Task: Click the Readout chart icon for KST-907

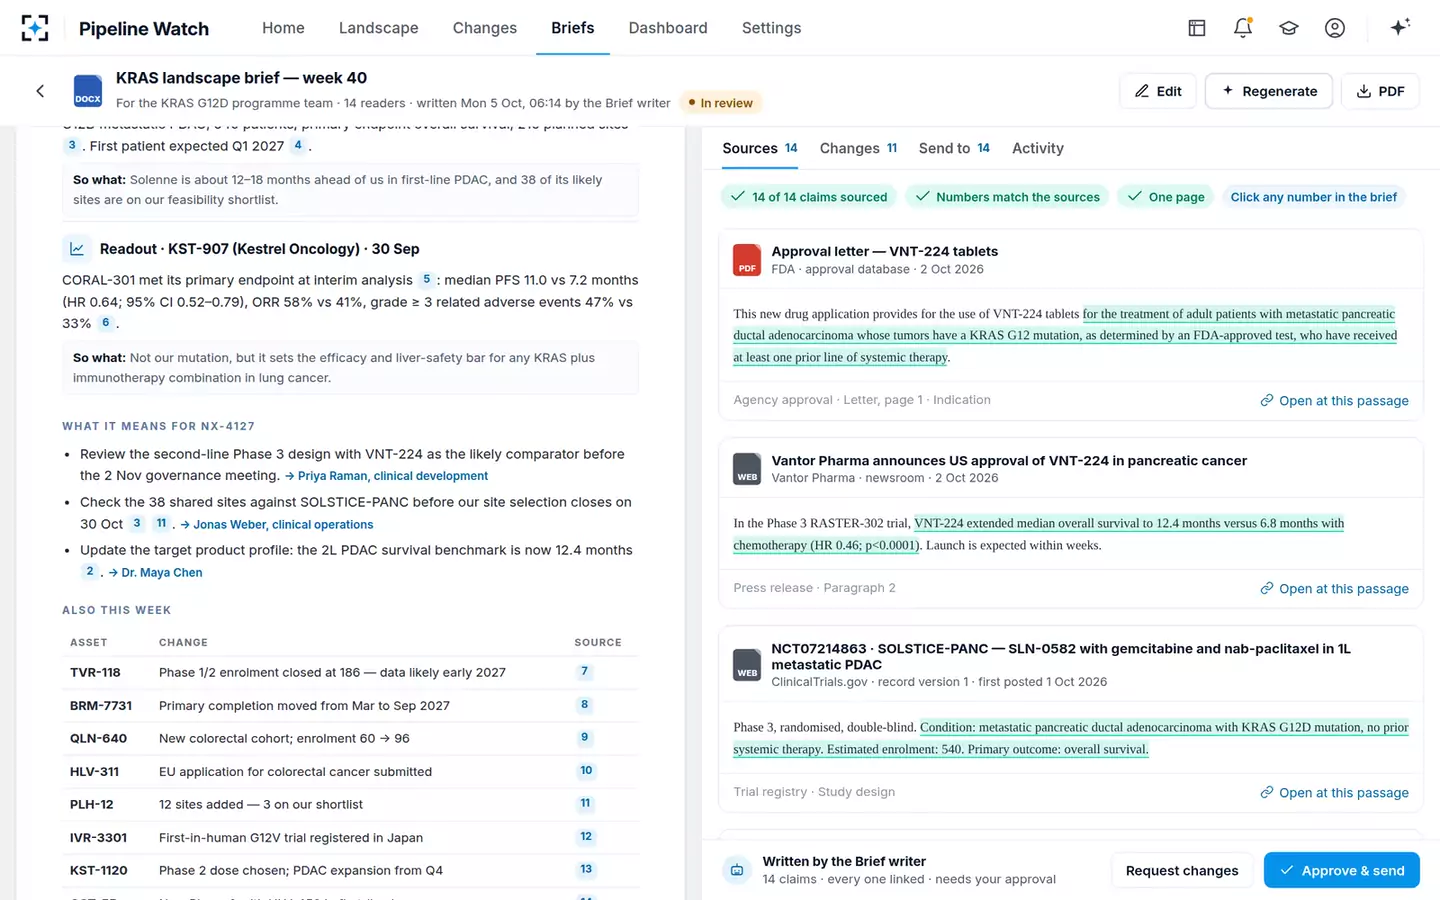Action: click(77, 249)
